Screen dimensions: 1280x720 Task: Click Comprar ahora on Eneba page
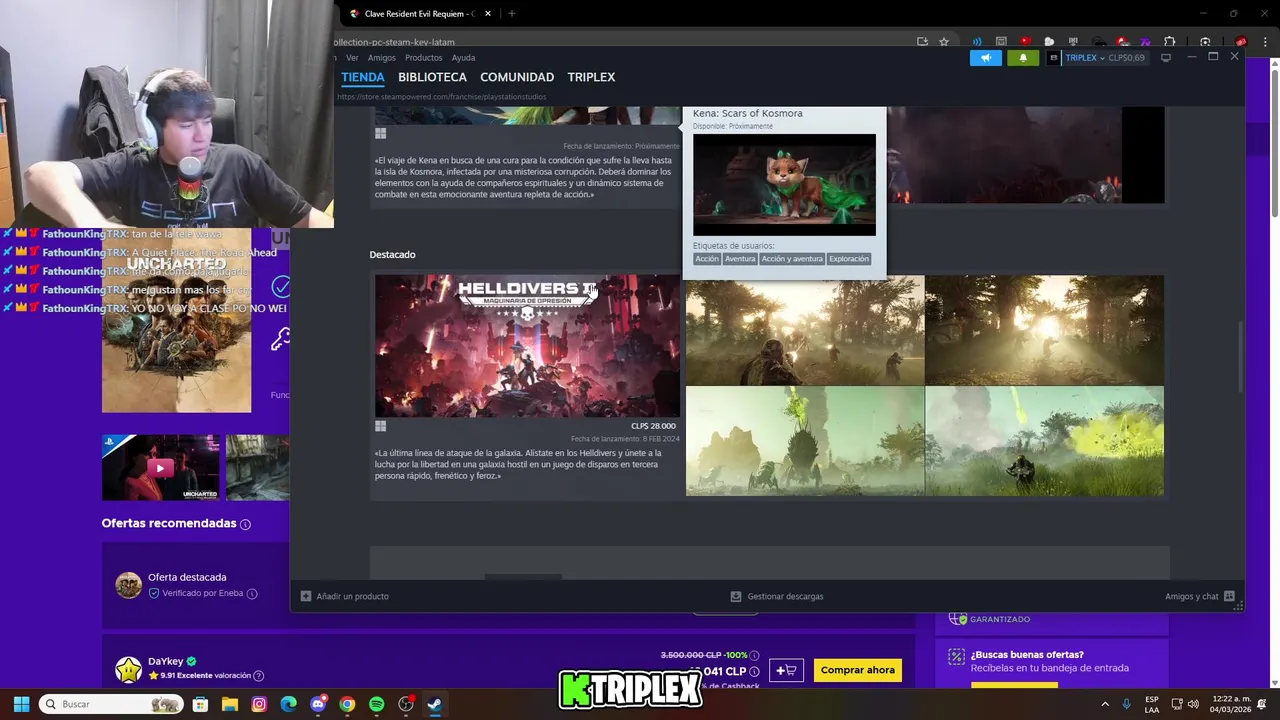pyautogui.click(x=858, y=670)
